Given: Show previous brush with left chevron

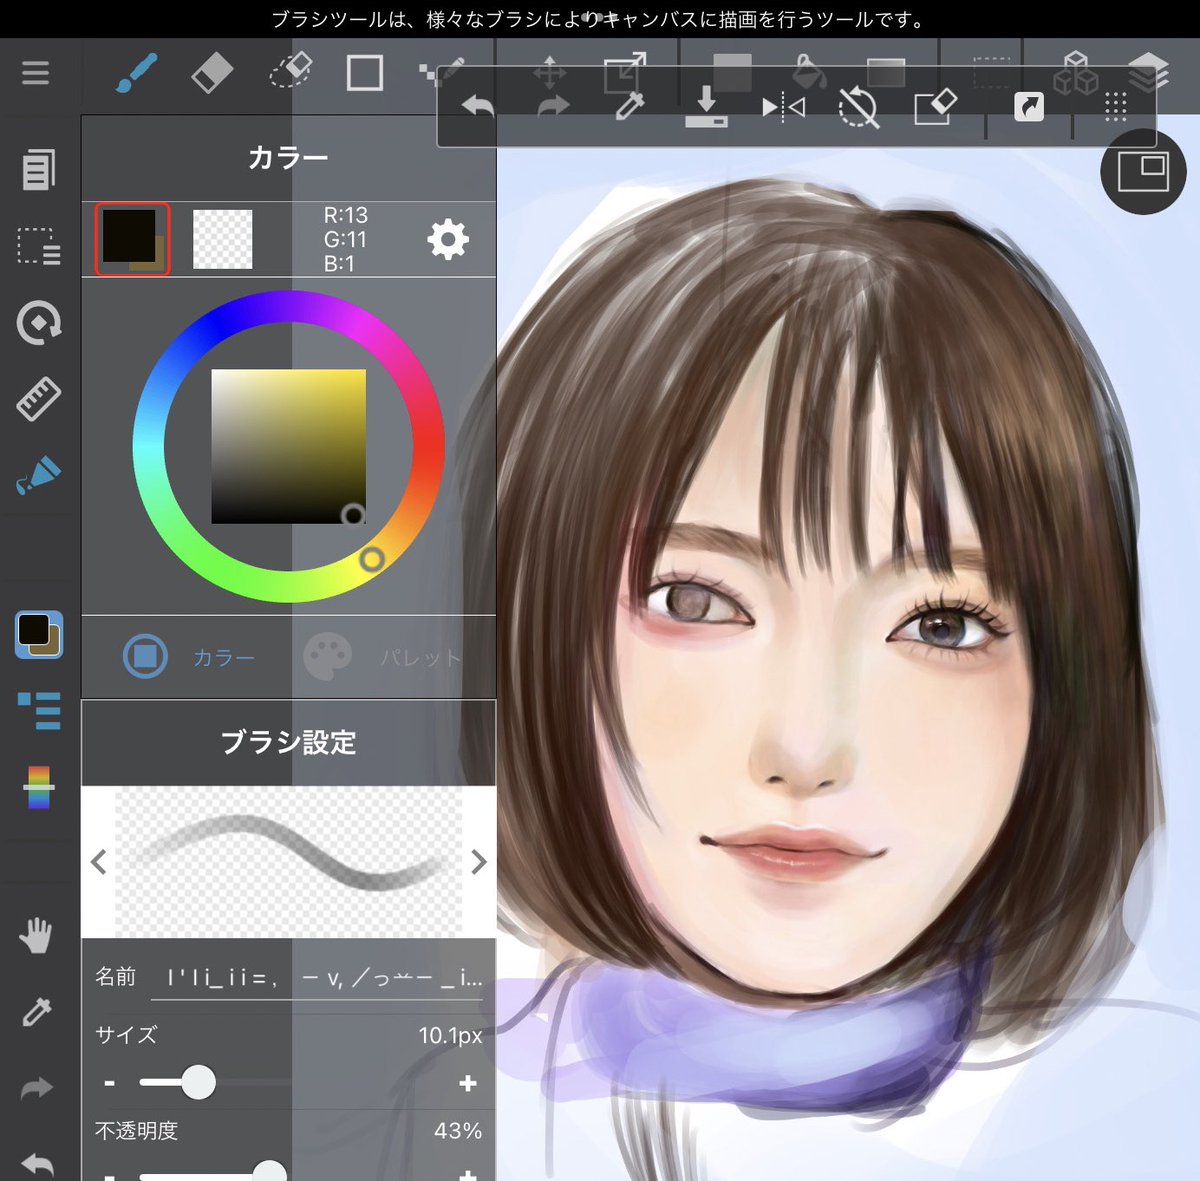Looking at the screenshot, I should (x=99, y=861).
